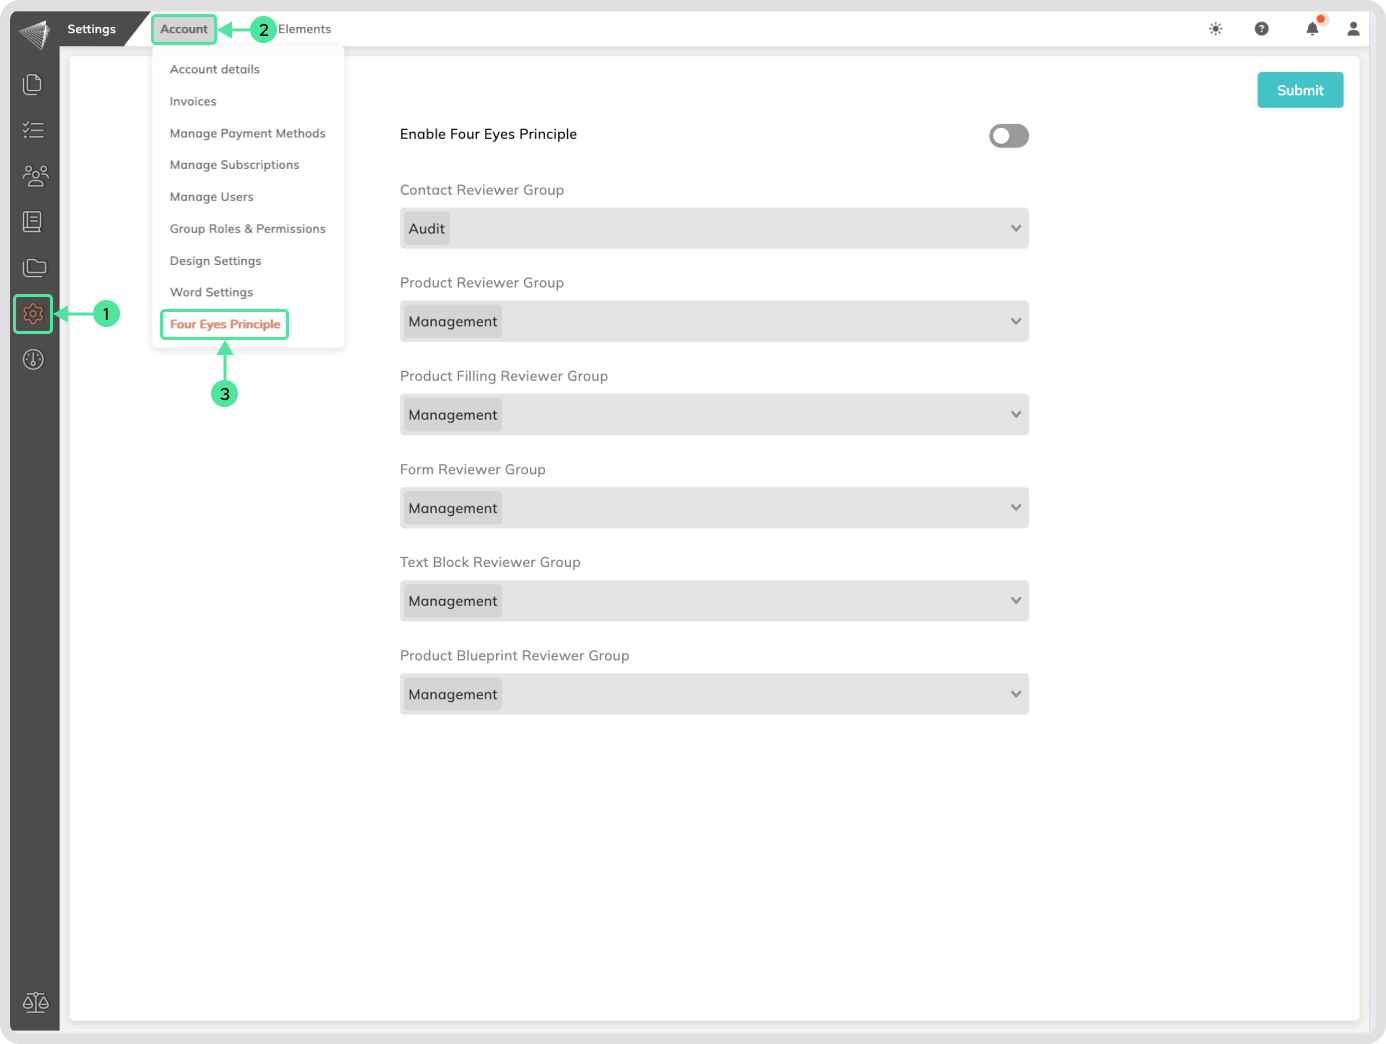
Task: Open Group Roles & Permissions menu item
Action: point(247,229)
